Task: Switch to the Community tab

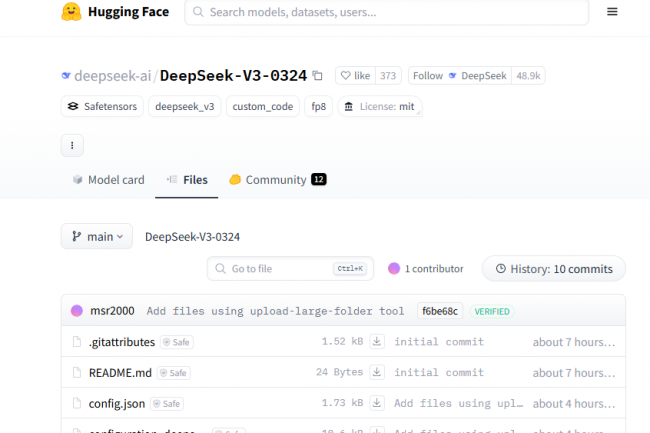Action: 278,179
